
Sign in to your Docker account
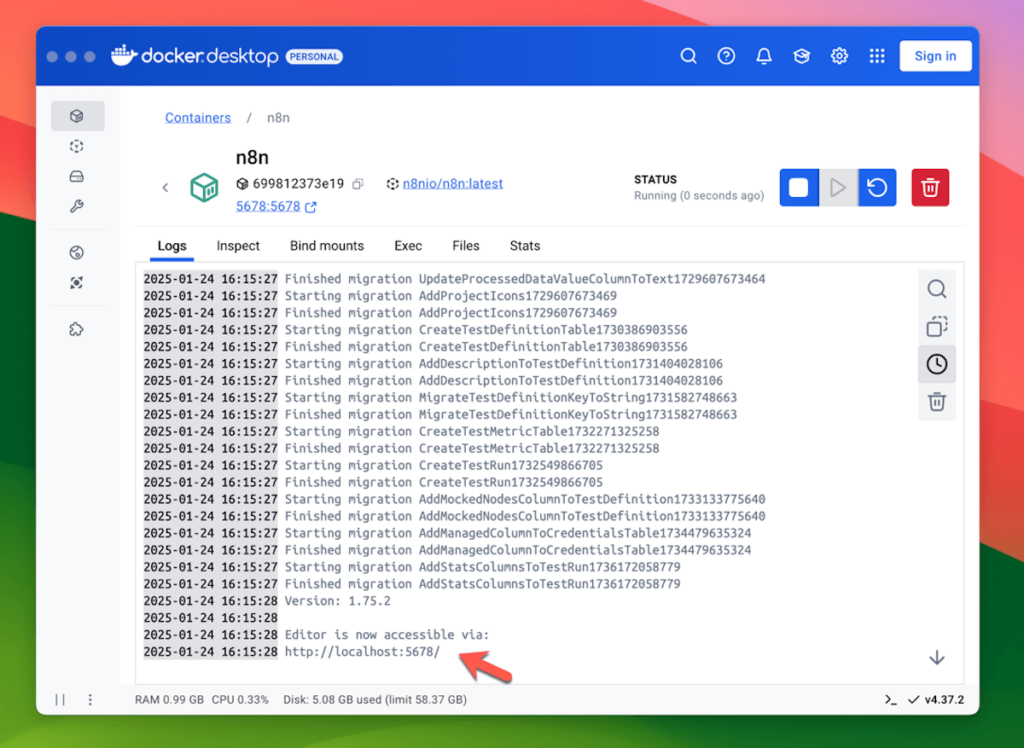[x=935, y=56]
